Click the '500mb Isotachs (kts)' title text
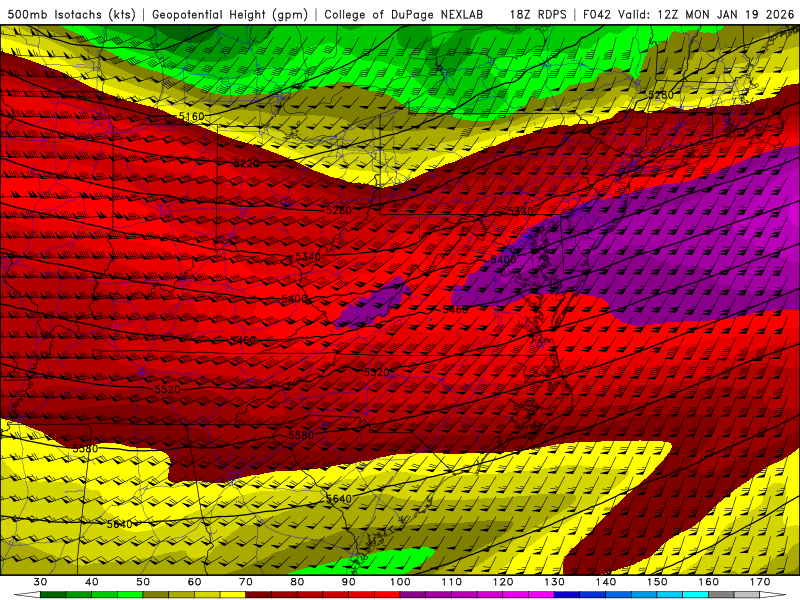 click(71, 14)
